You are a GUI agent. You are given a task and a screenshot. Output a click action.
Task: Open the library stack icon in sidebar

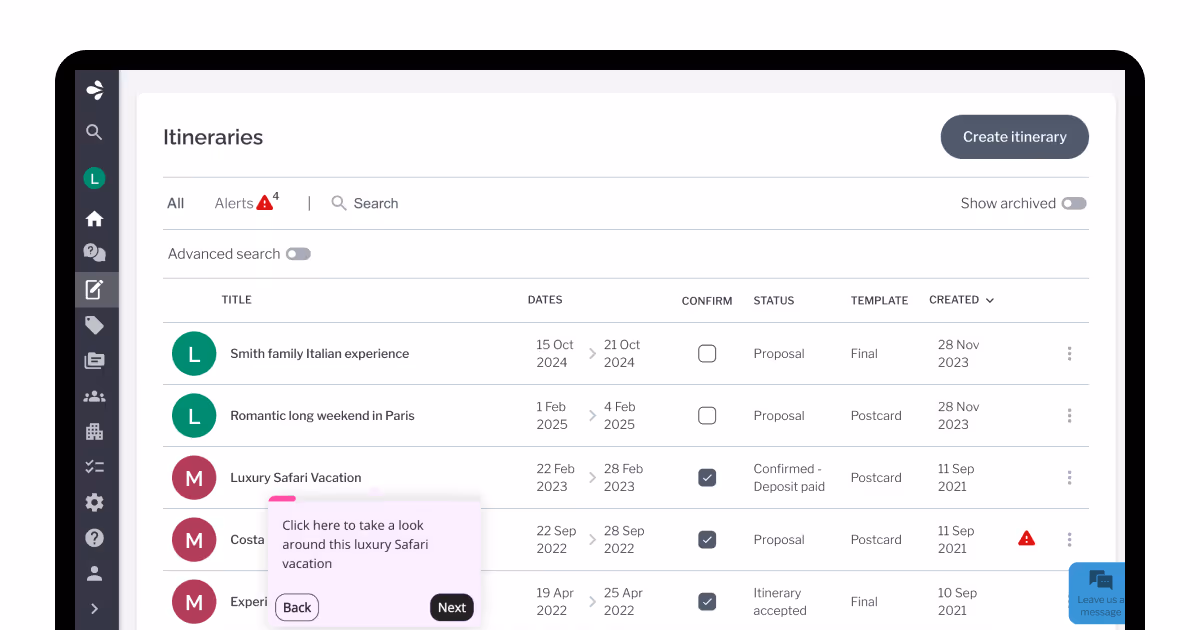(x=94, y=361)
